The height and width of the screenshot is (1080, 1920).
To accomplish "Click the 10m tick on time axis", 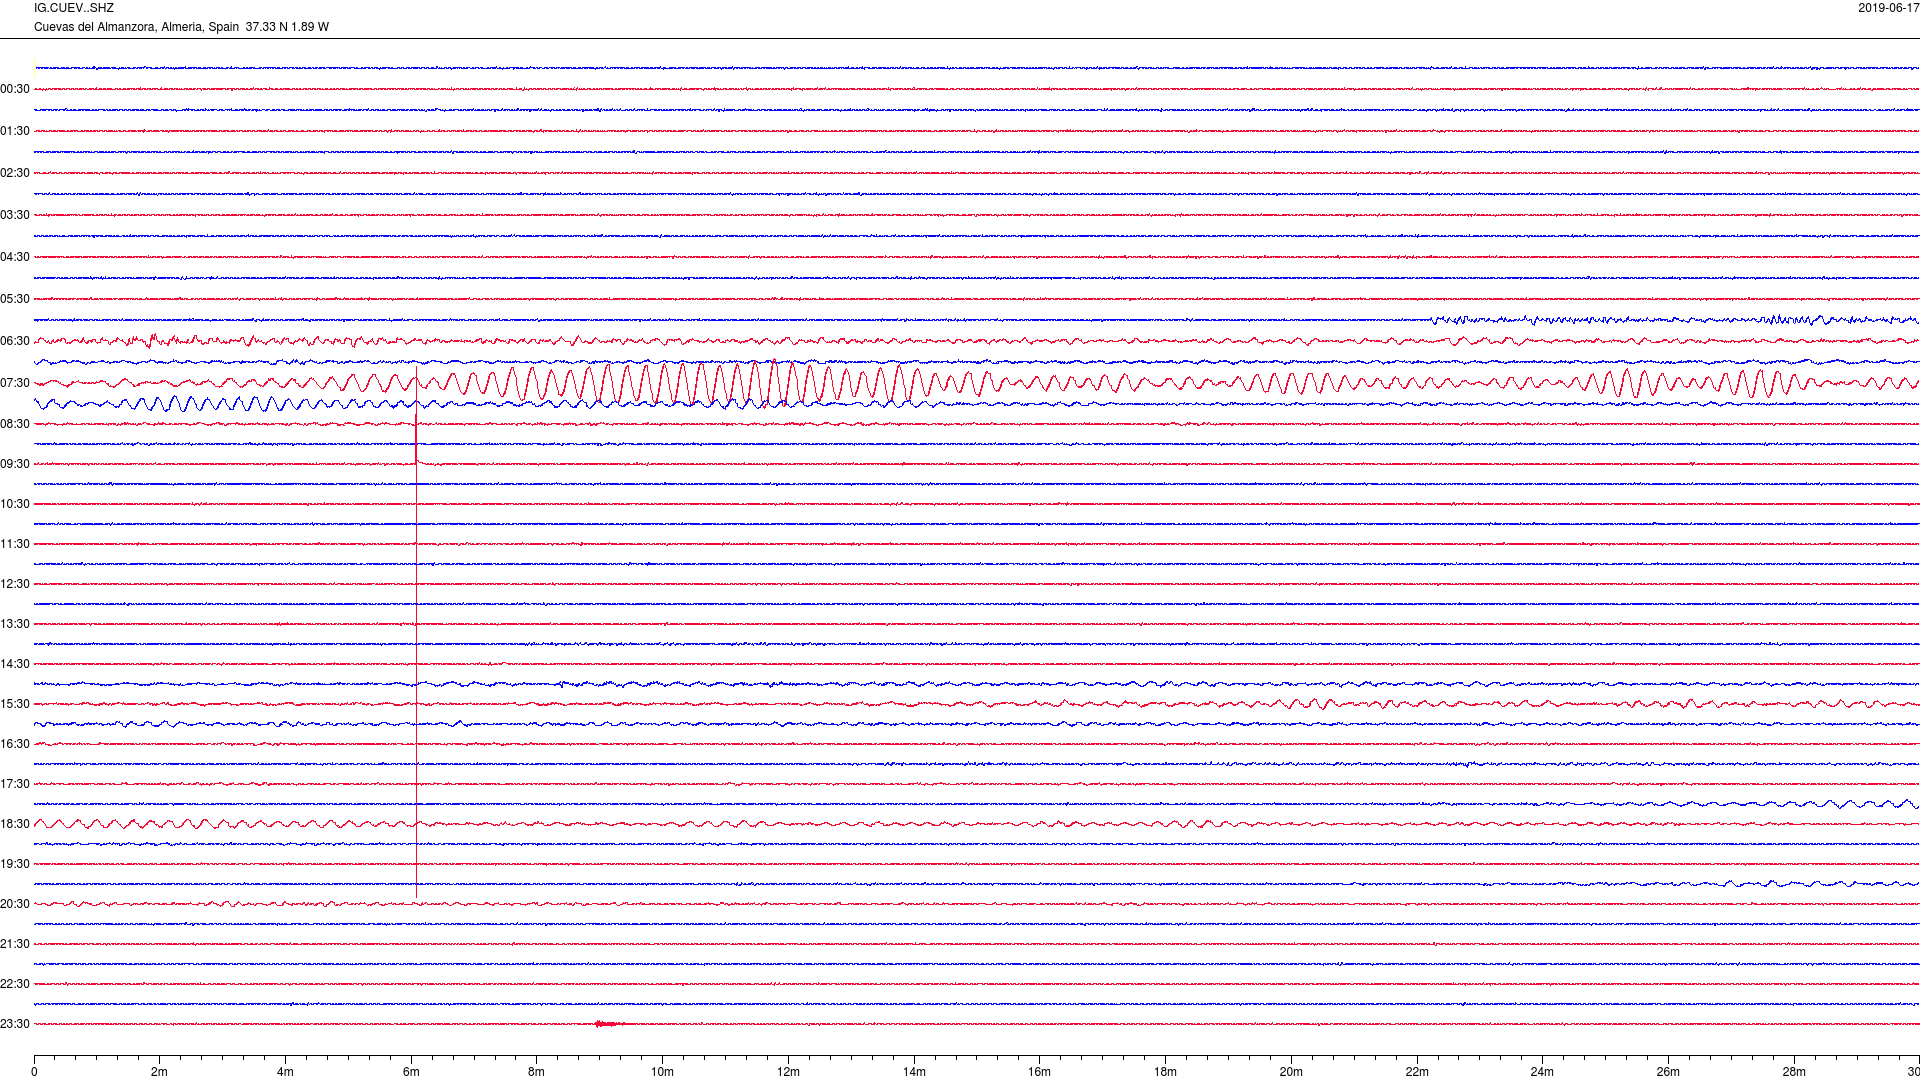I will coord(662,1072).
